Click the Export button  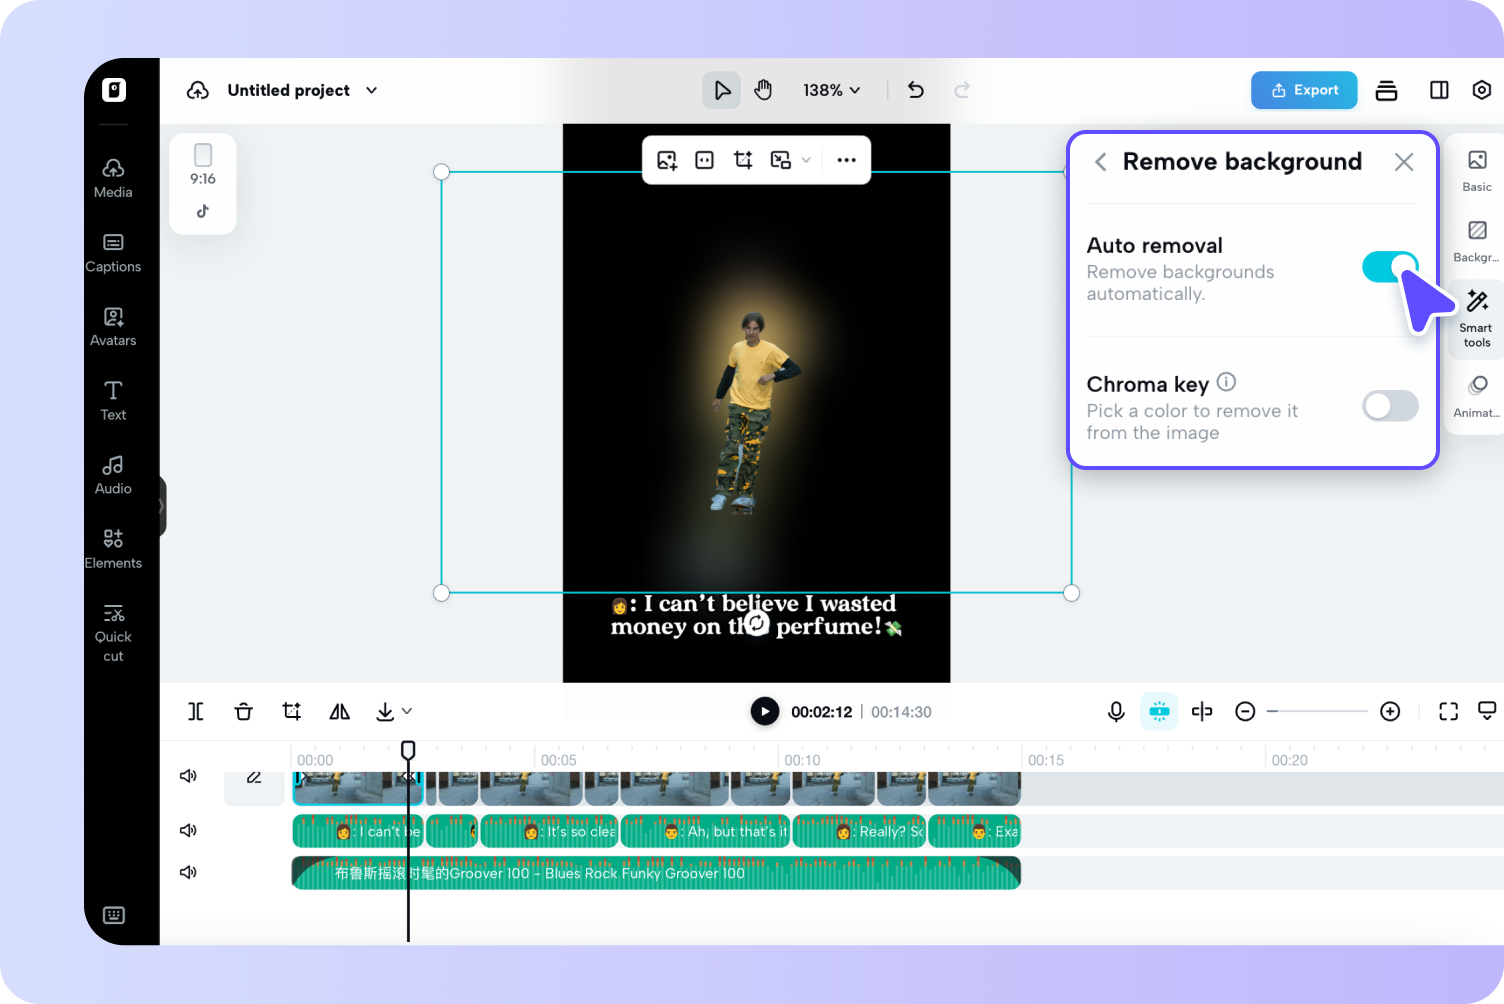point(1304,90)
